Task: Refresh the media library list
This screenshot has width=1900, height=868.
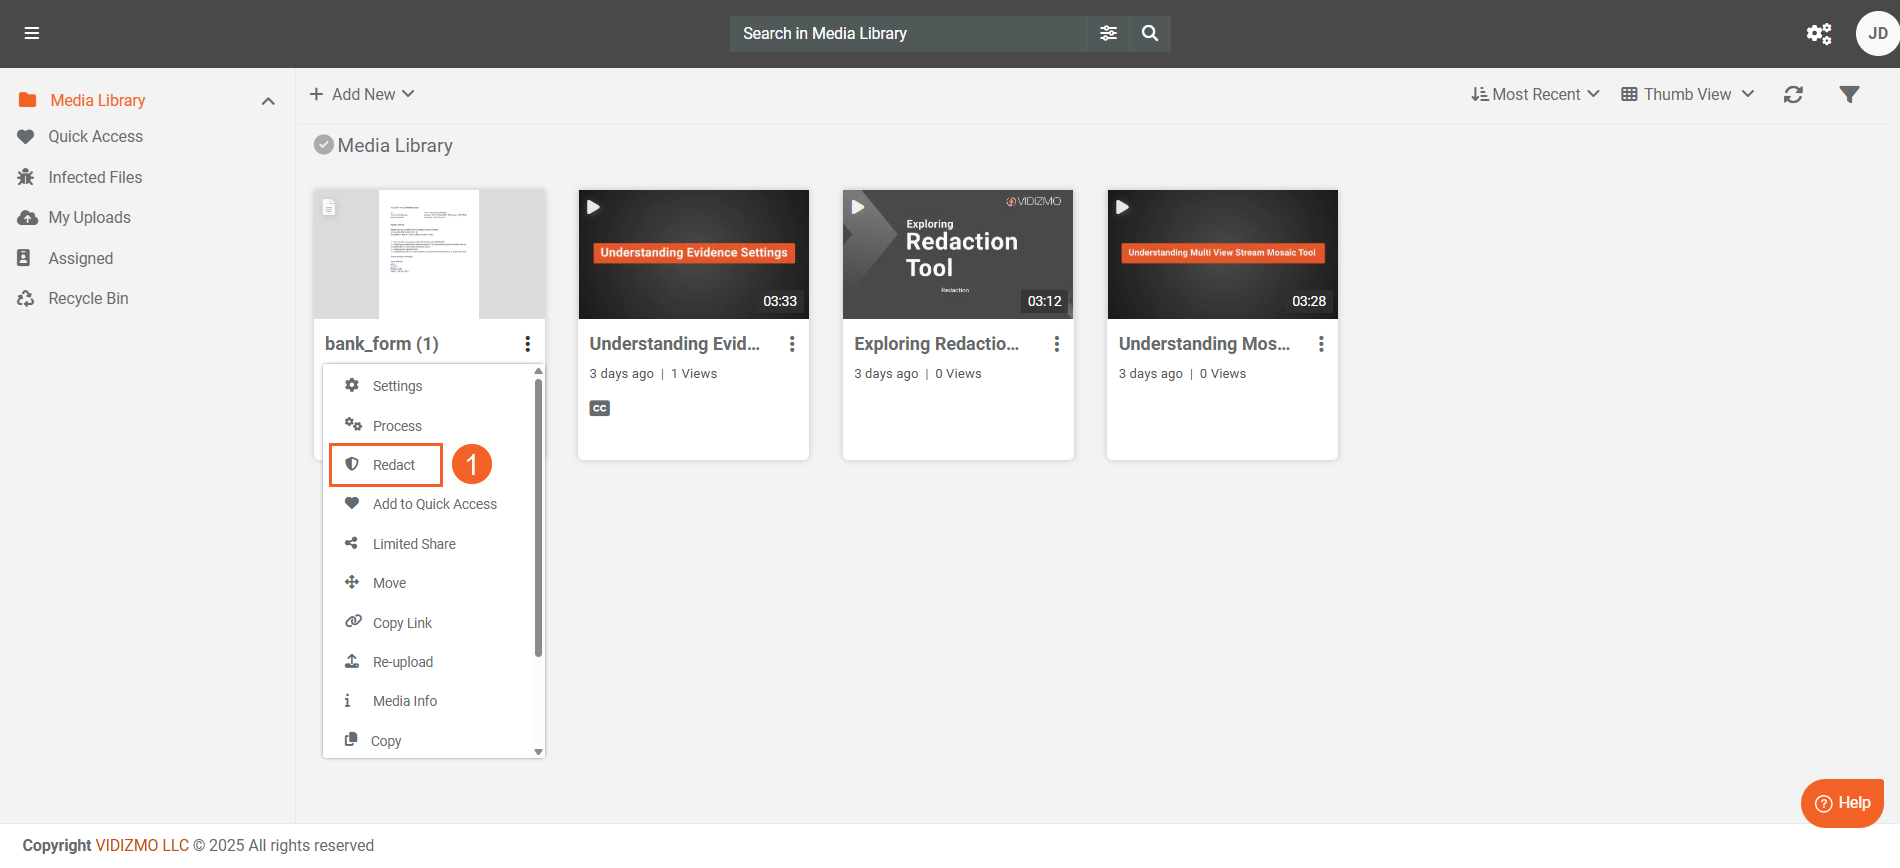Action: point(1793,94)
